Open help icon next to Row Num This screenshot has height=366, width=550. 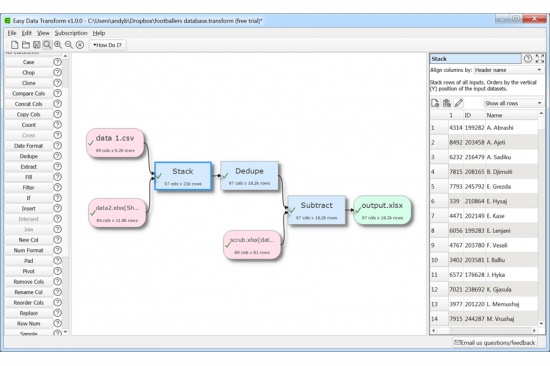coord(58,323)
